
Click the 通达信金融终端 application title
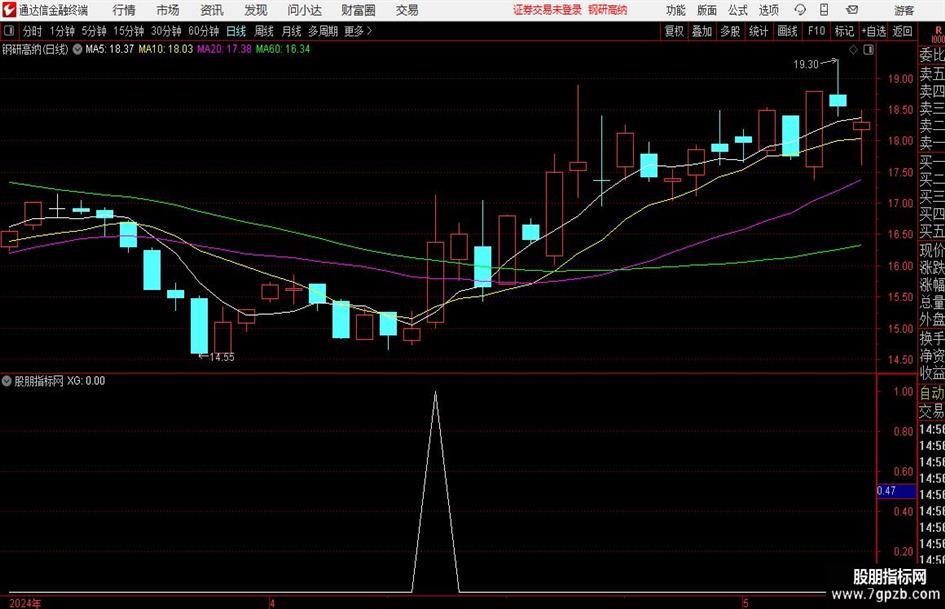(53, 10)
